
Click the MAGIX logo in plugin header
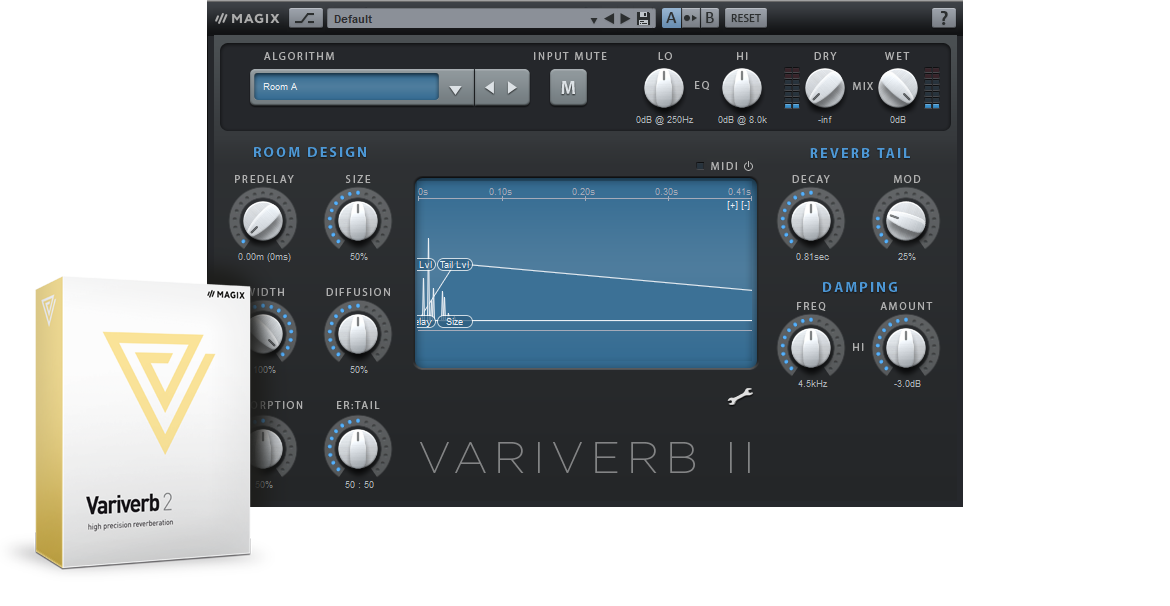click(248, 19)
